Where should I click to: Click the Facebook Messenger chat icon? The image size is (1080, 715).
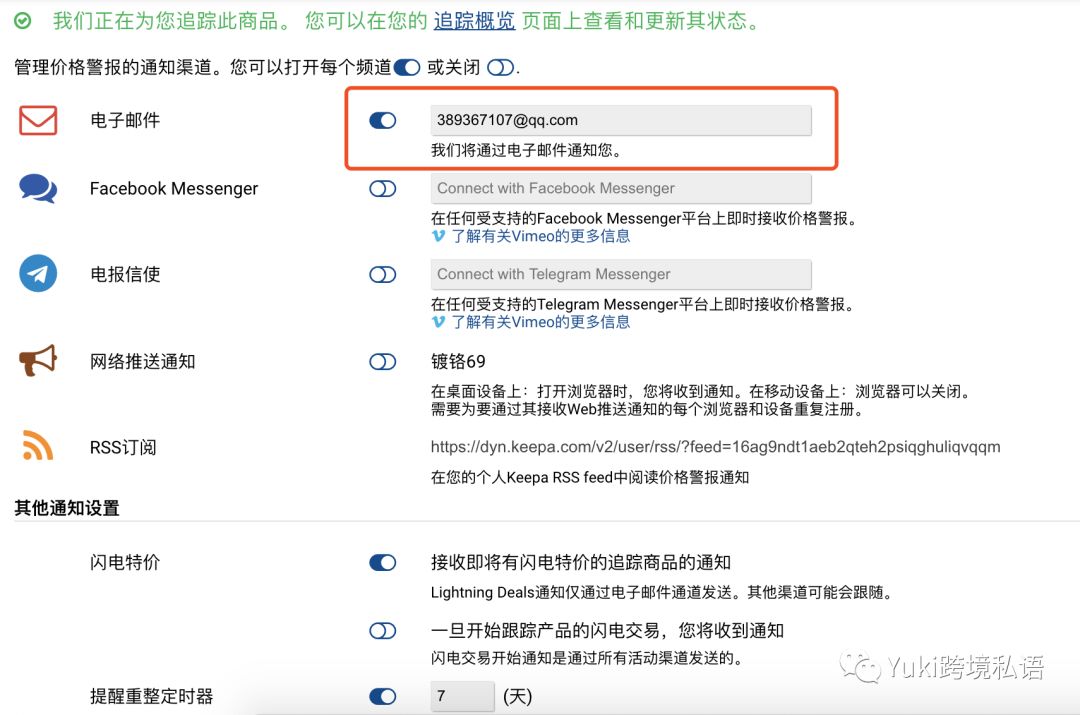coord(36,188)
